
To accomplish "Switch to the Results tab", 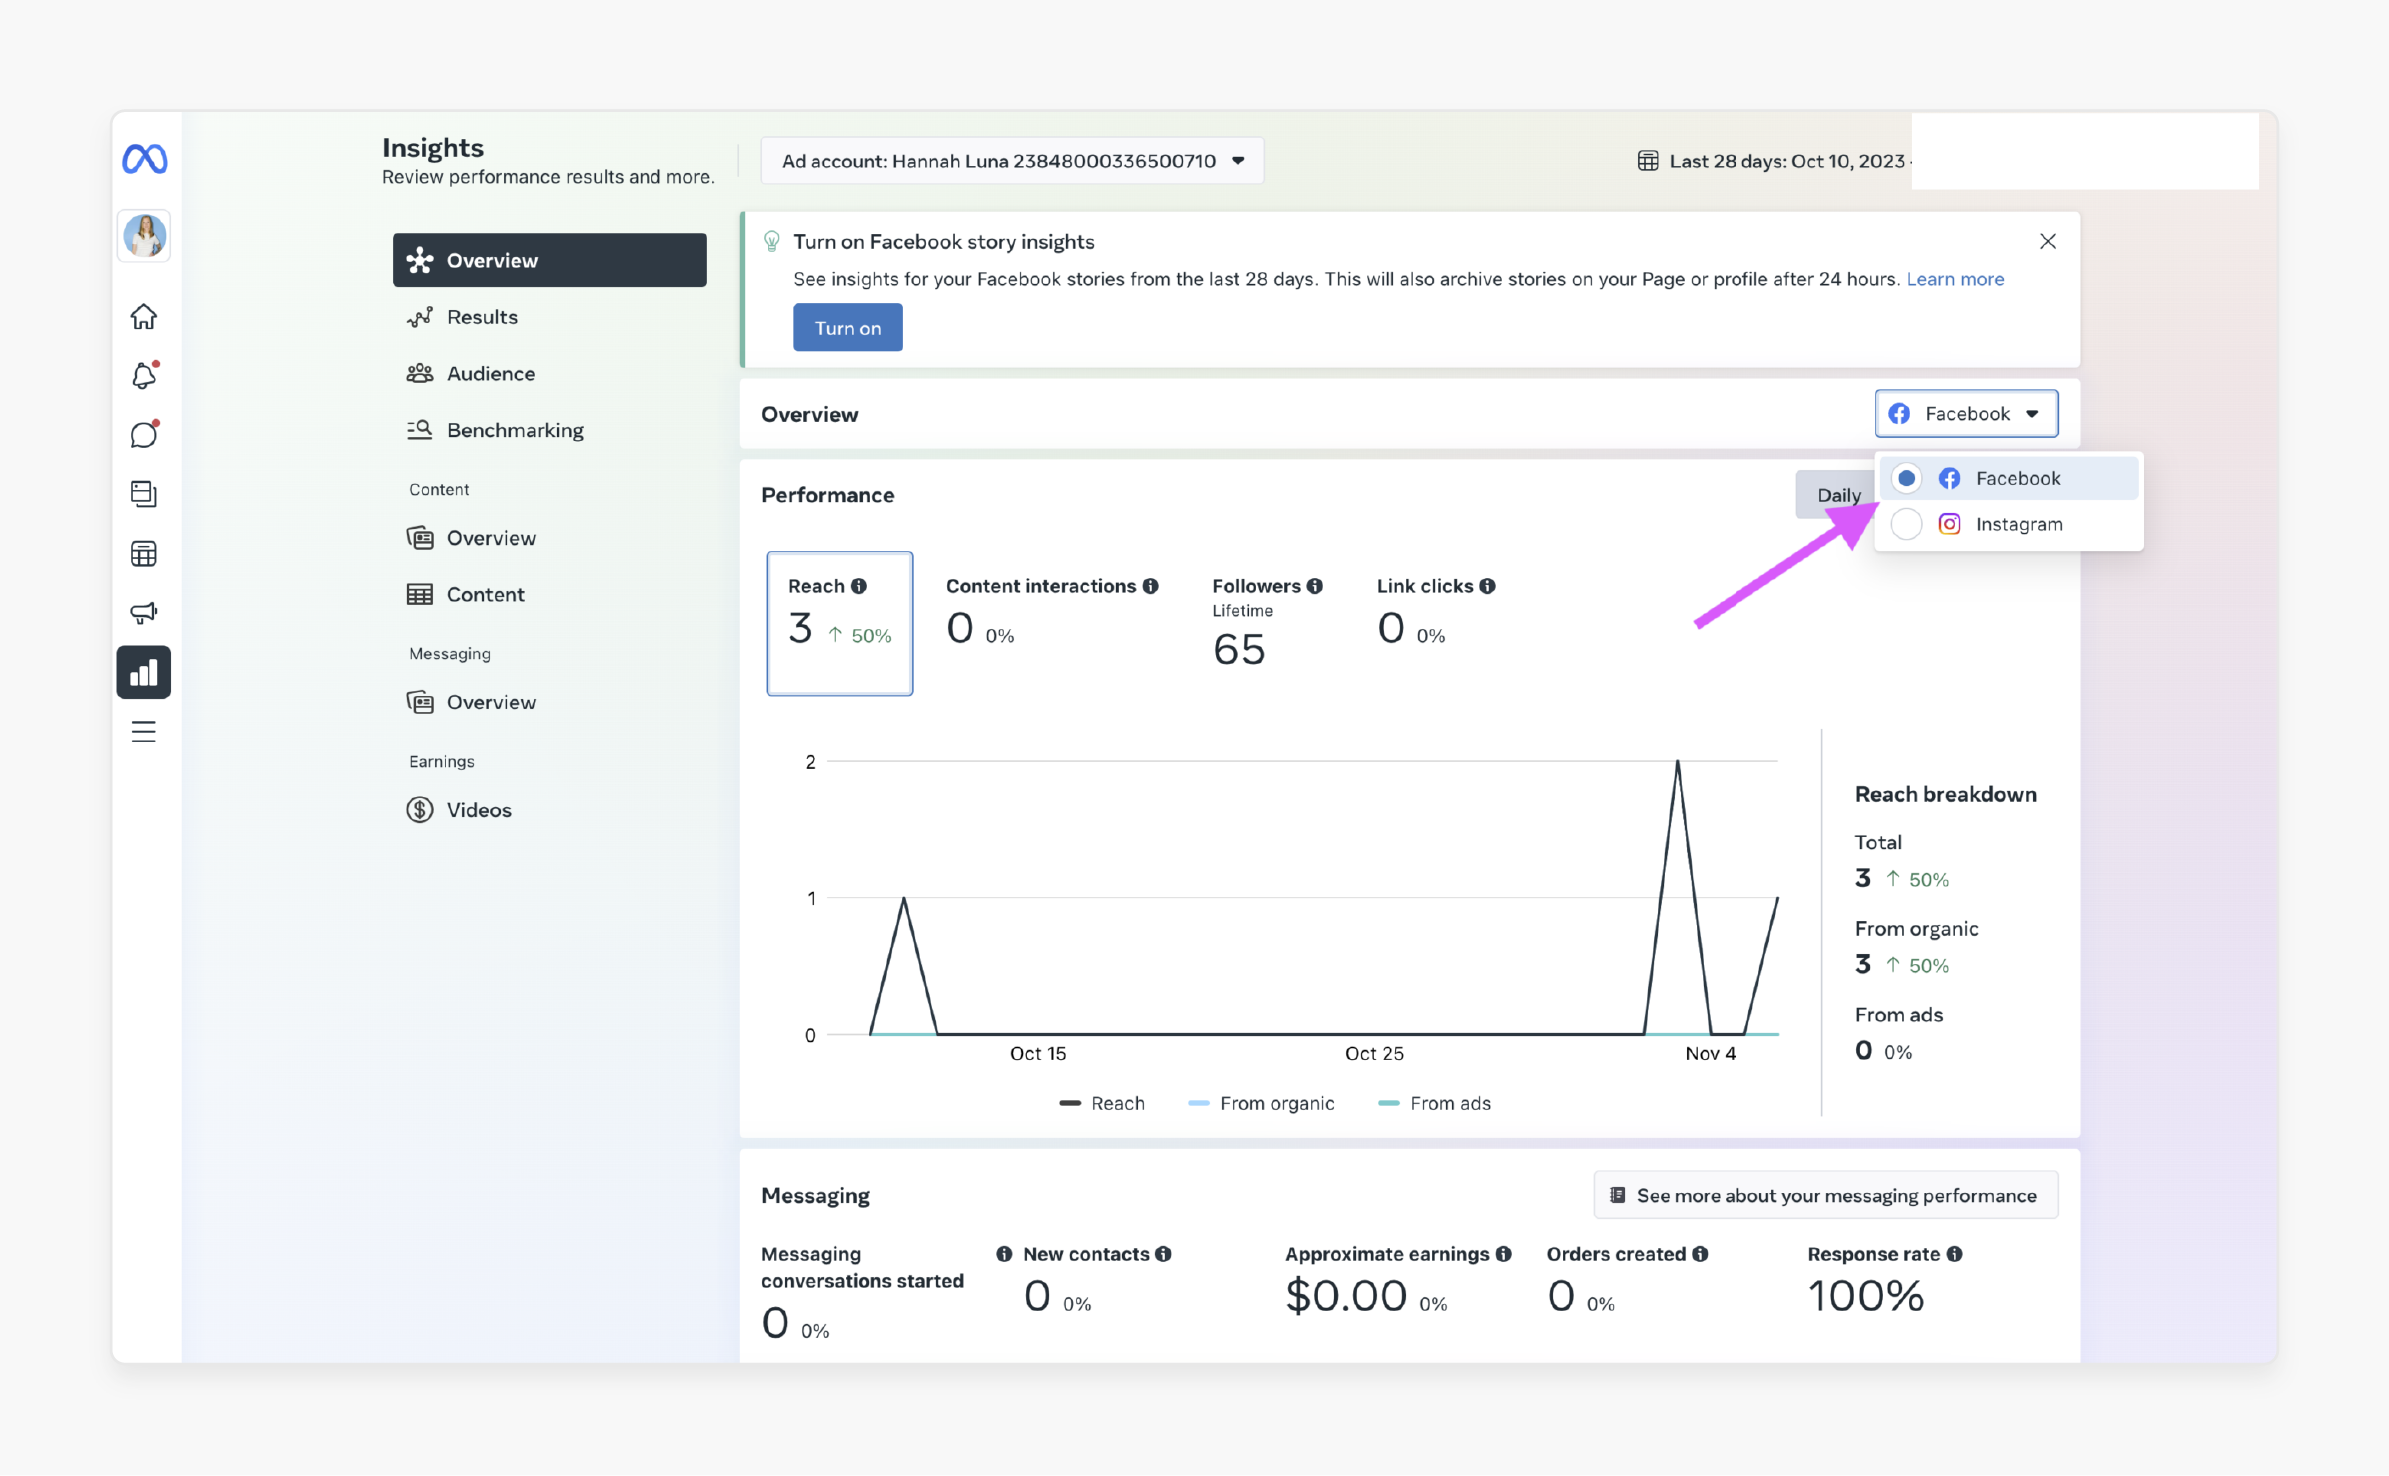I will [481, 316].
